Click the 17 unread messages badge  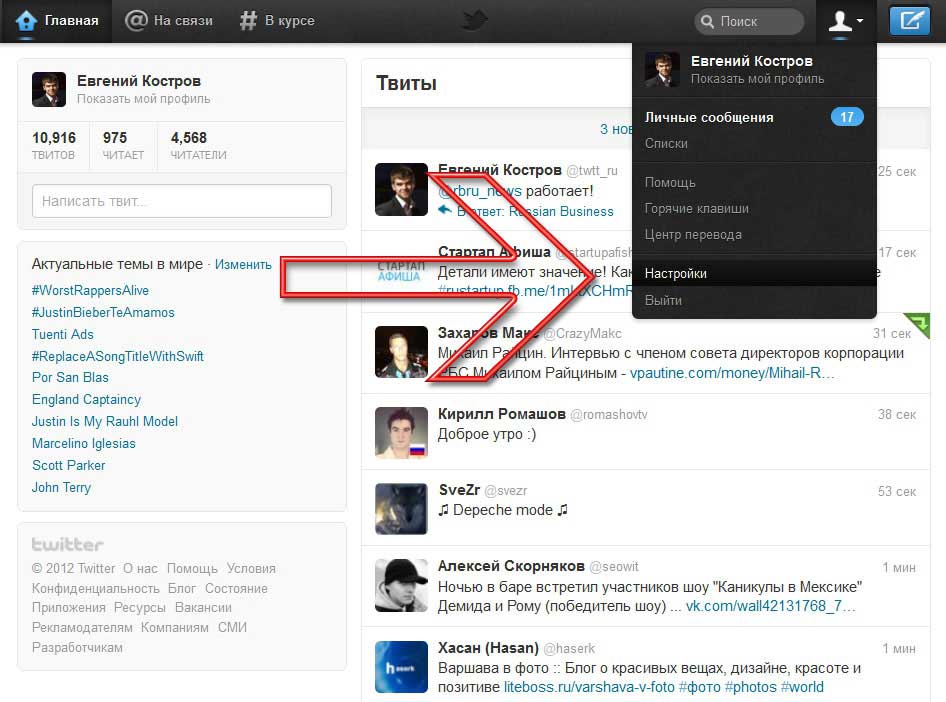click(847, 117)
